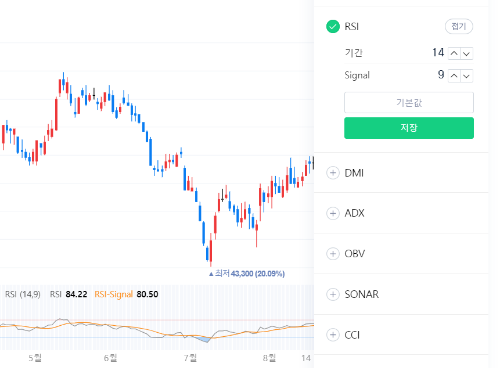
Task: Add the SONAR indicator plus icon
Action: (x=333, y=294)
